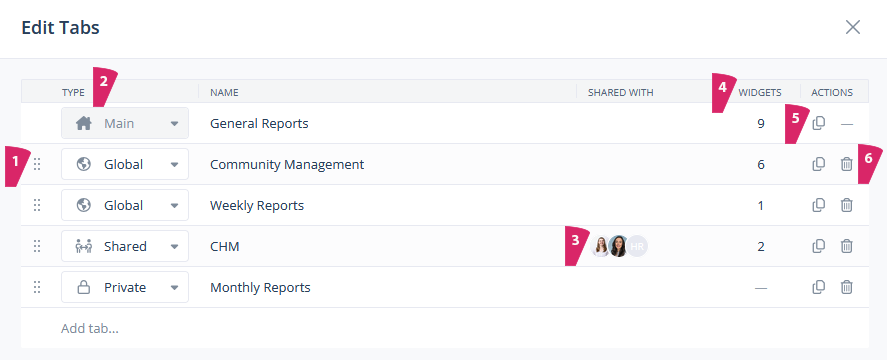Click the HR avatar in CHM row
Image resolution: width=887 pixels, height=360 pixels.
pyautogui.click(x=638, y=246)
